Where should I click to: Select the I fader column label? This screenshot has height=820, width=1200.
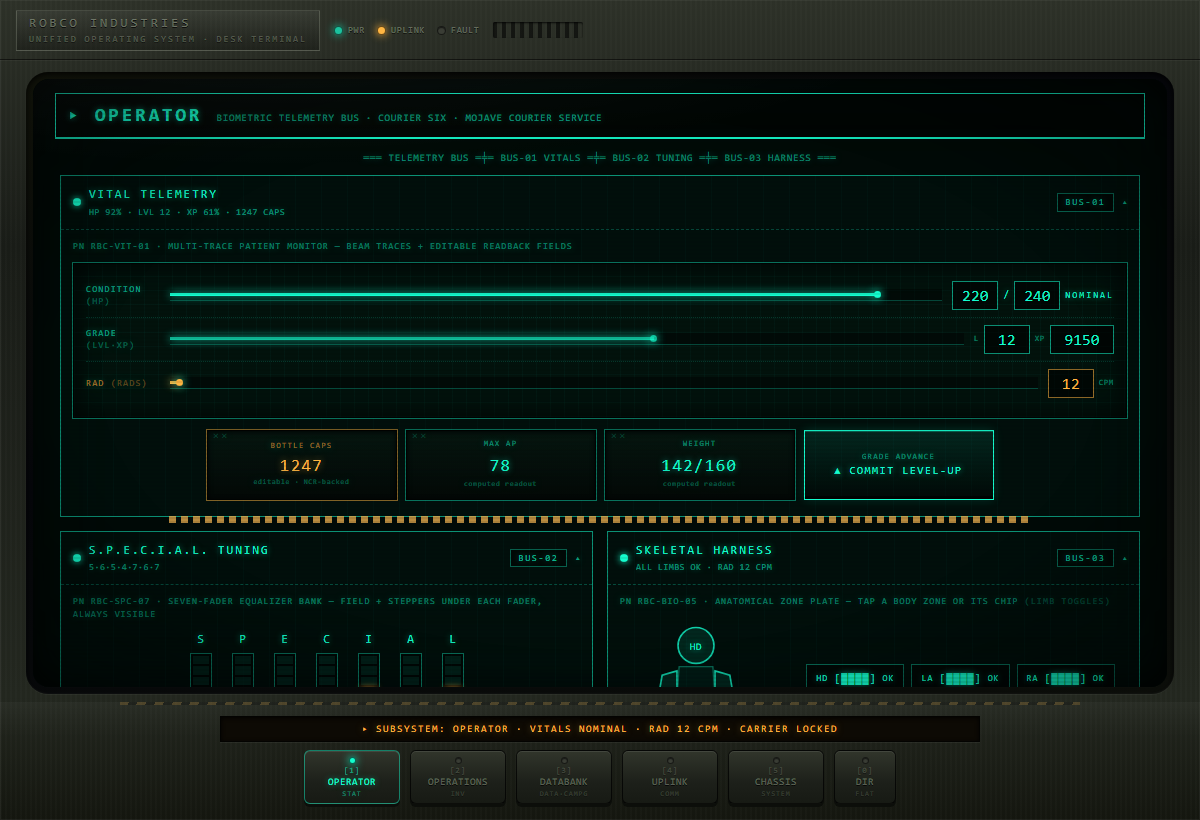pos(369,639)
